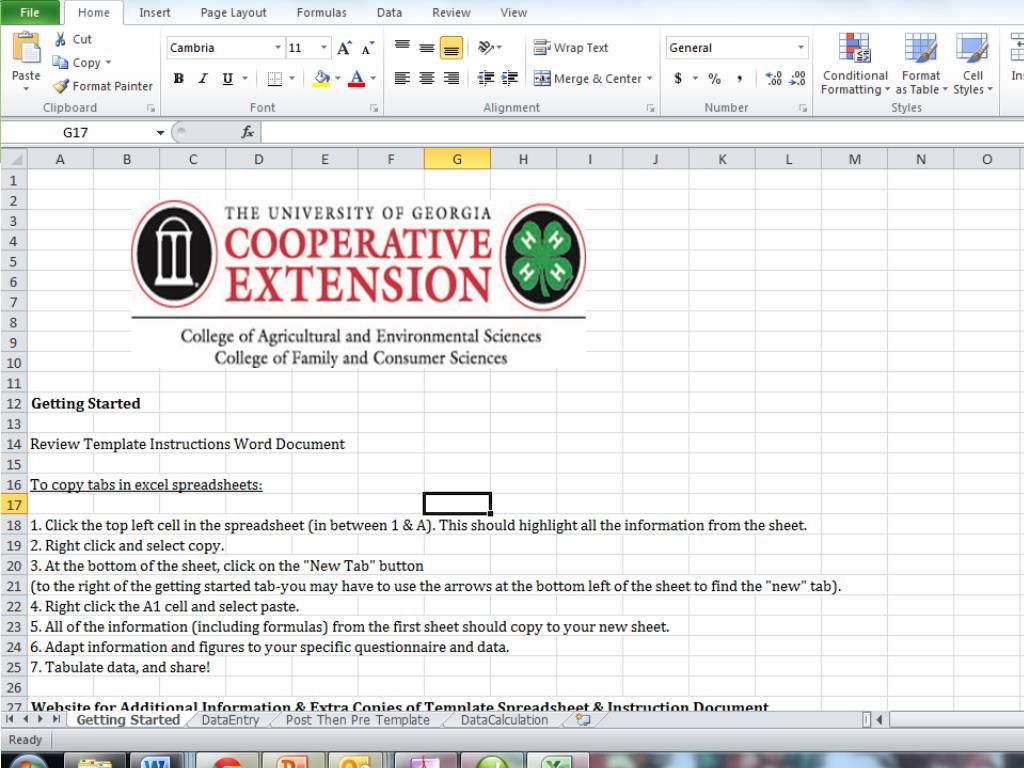This screenshot has width=1024, height=768.
Task: Expand the font size dropdown
Action: point(323,48)
